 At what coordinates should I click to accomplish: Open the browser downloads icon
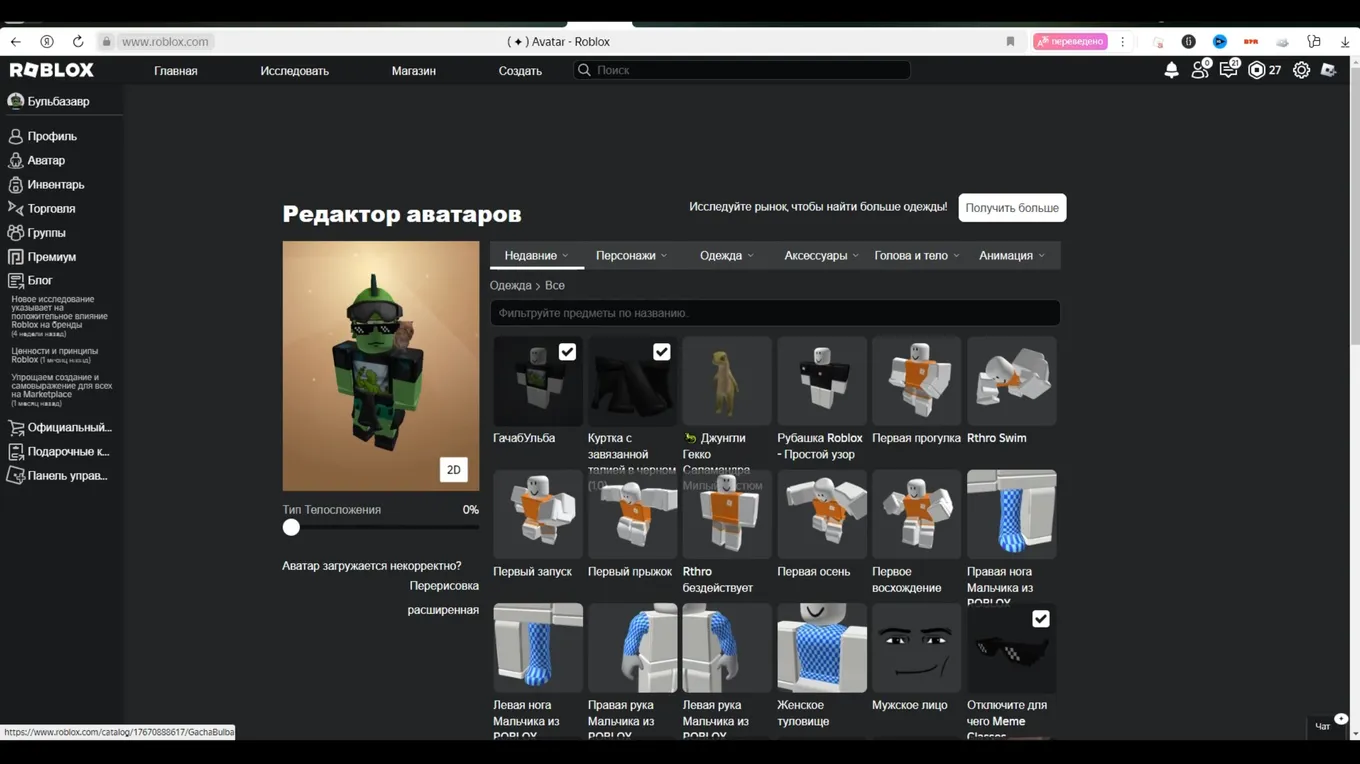1344,41
